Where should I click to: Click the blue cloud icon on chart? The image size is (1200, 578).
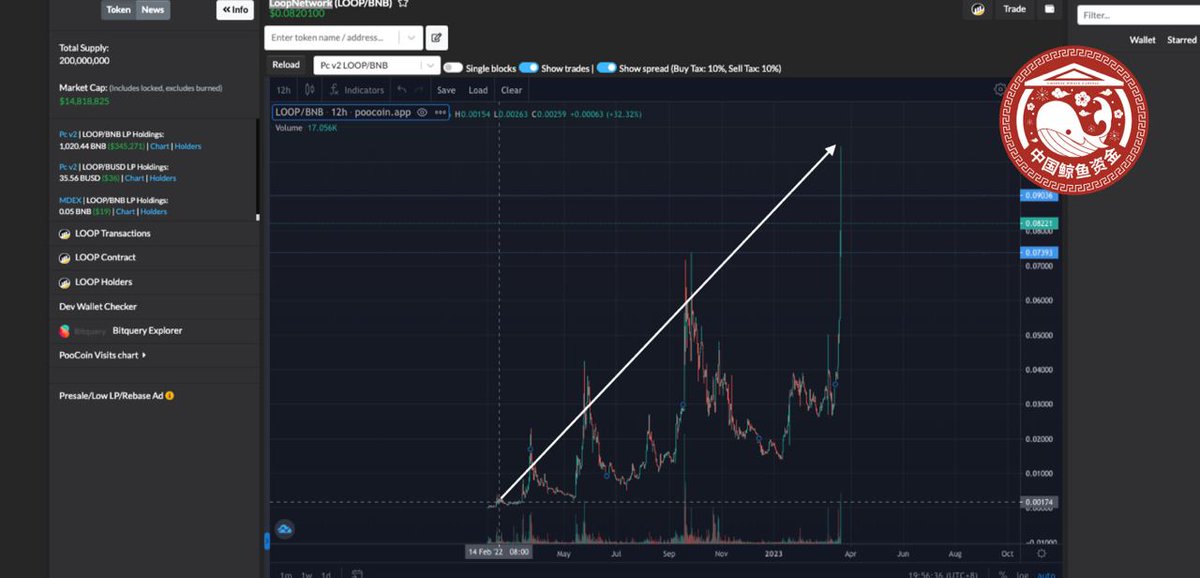tap(283, 529)
